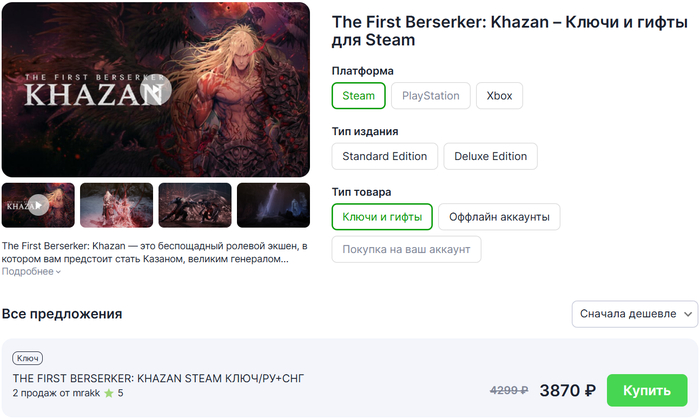Viewport: 700px width, 419px height.
Task: Select the Steam platform option
Action: 358,95
